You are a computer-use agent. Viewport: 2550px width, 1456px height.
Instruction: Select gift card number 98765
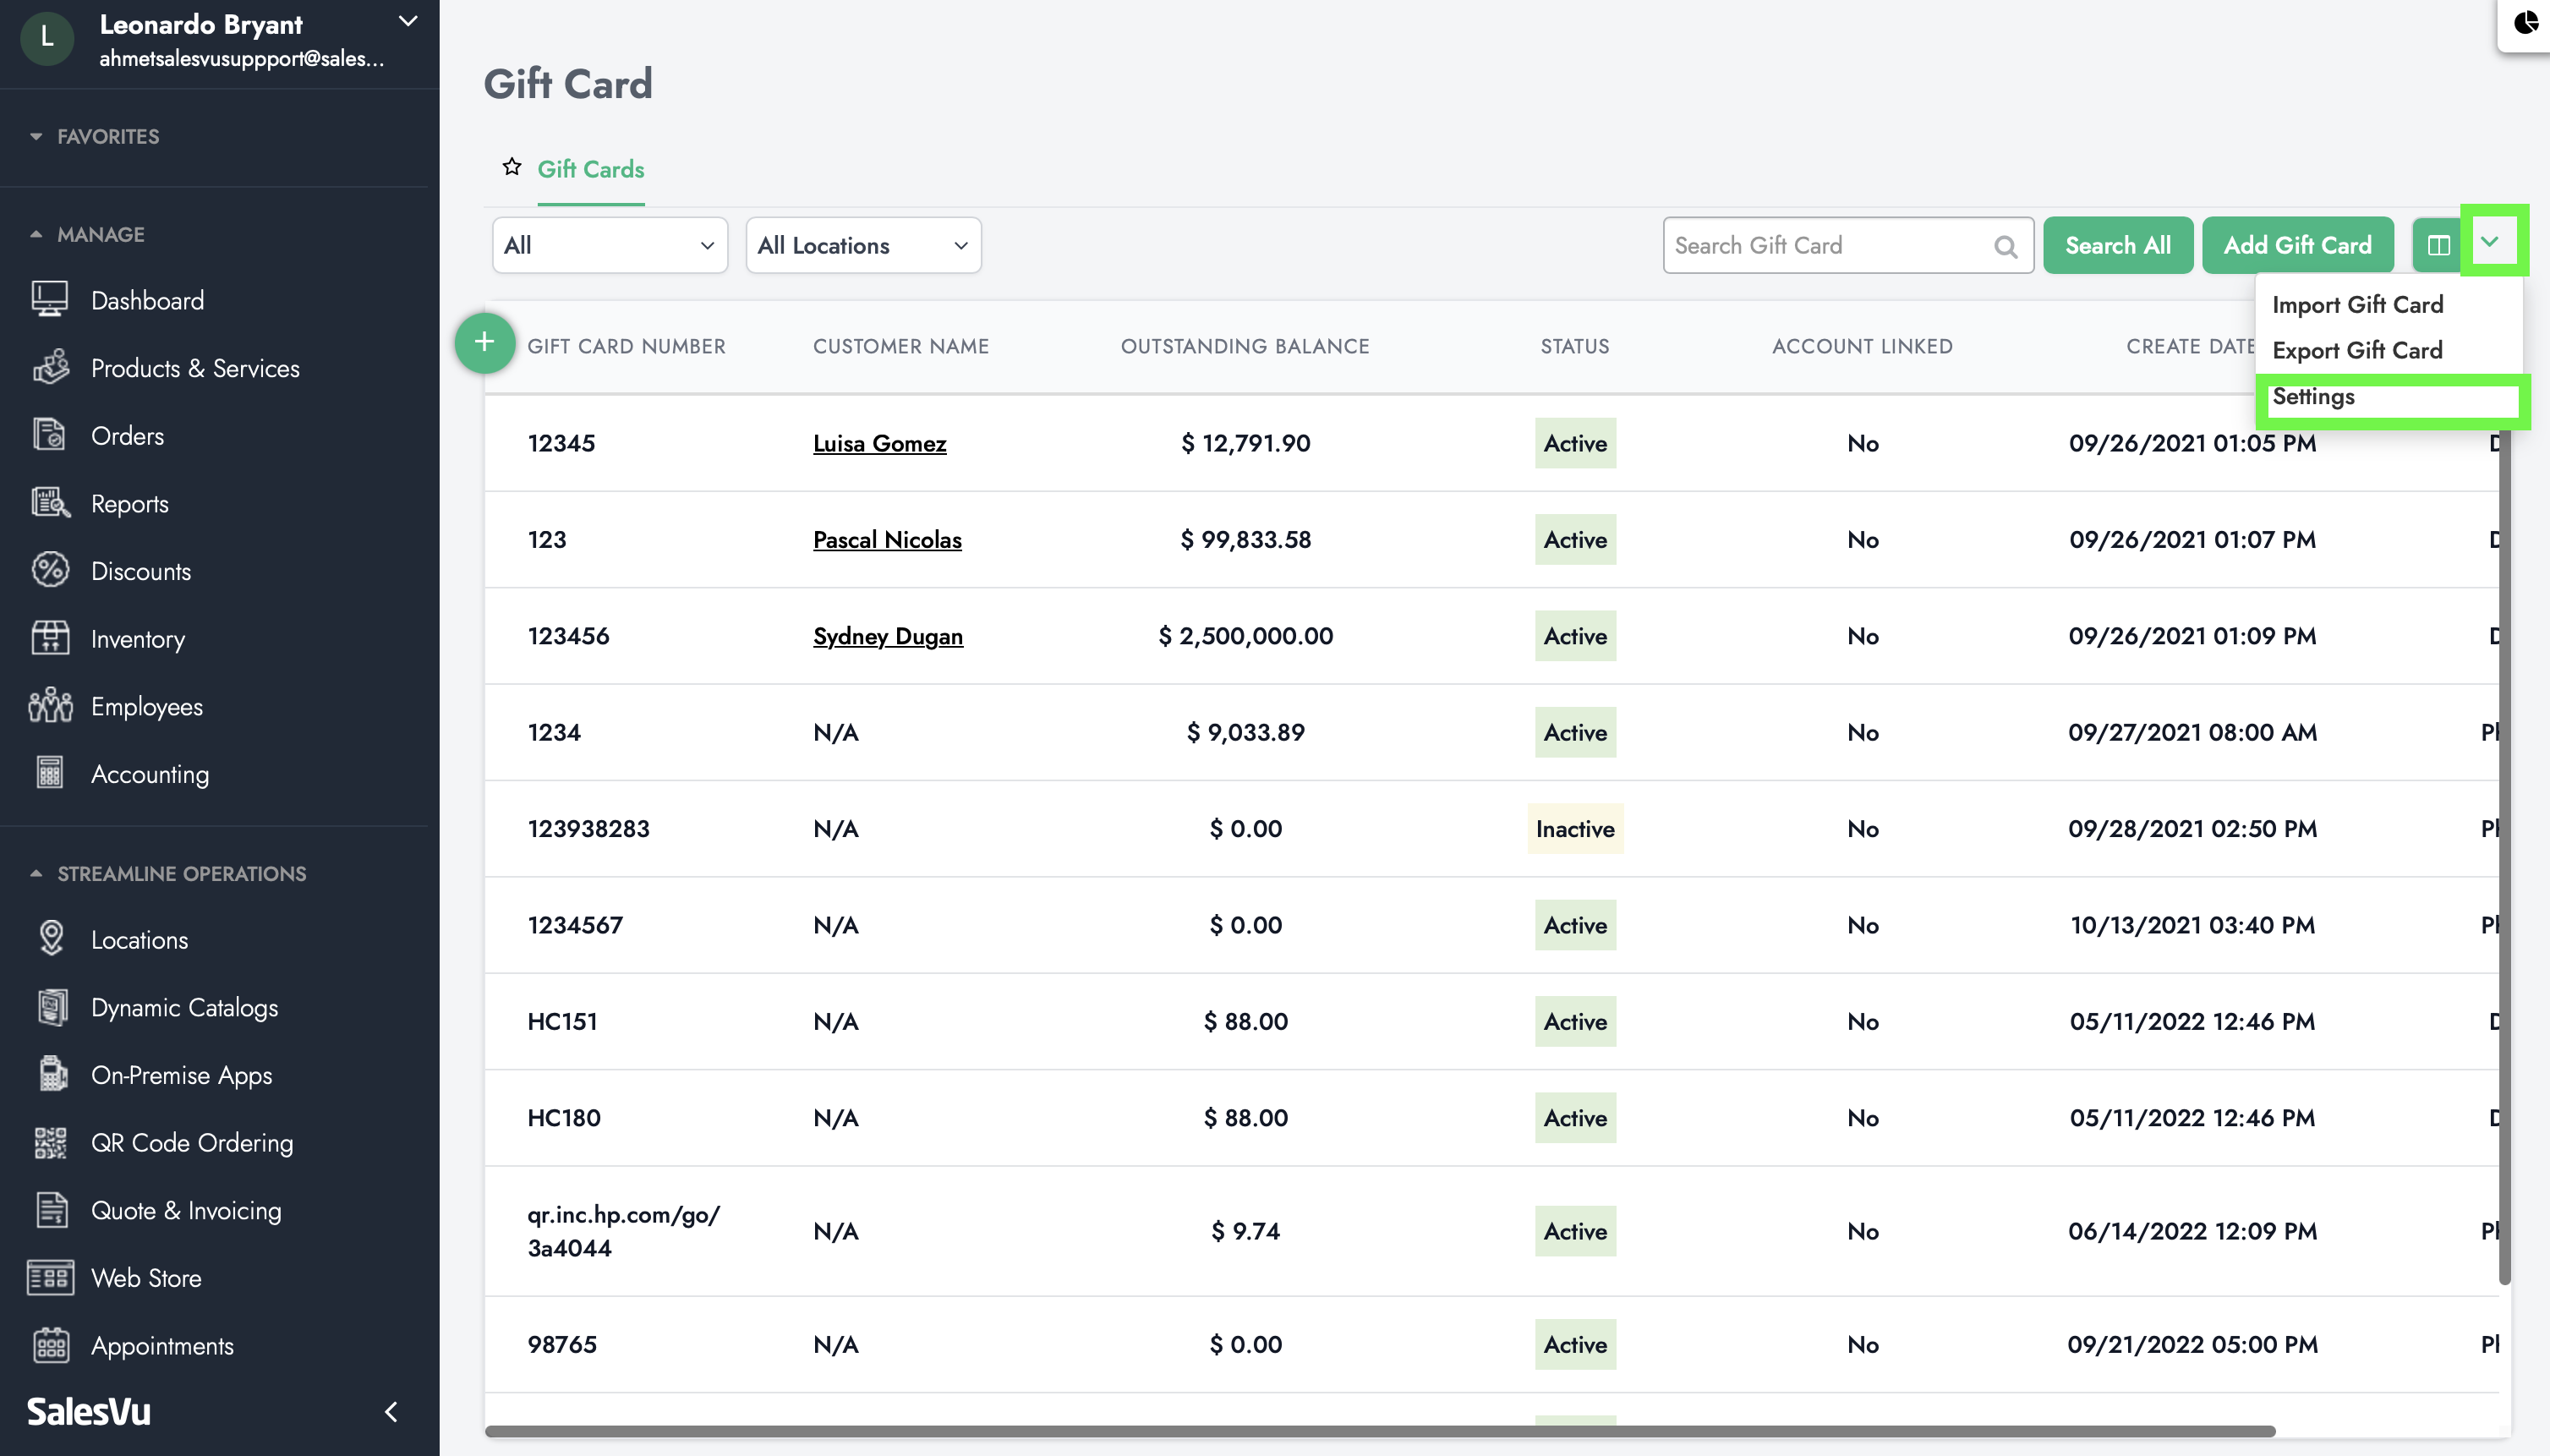pyautogui.click(x=562, y=1344)
